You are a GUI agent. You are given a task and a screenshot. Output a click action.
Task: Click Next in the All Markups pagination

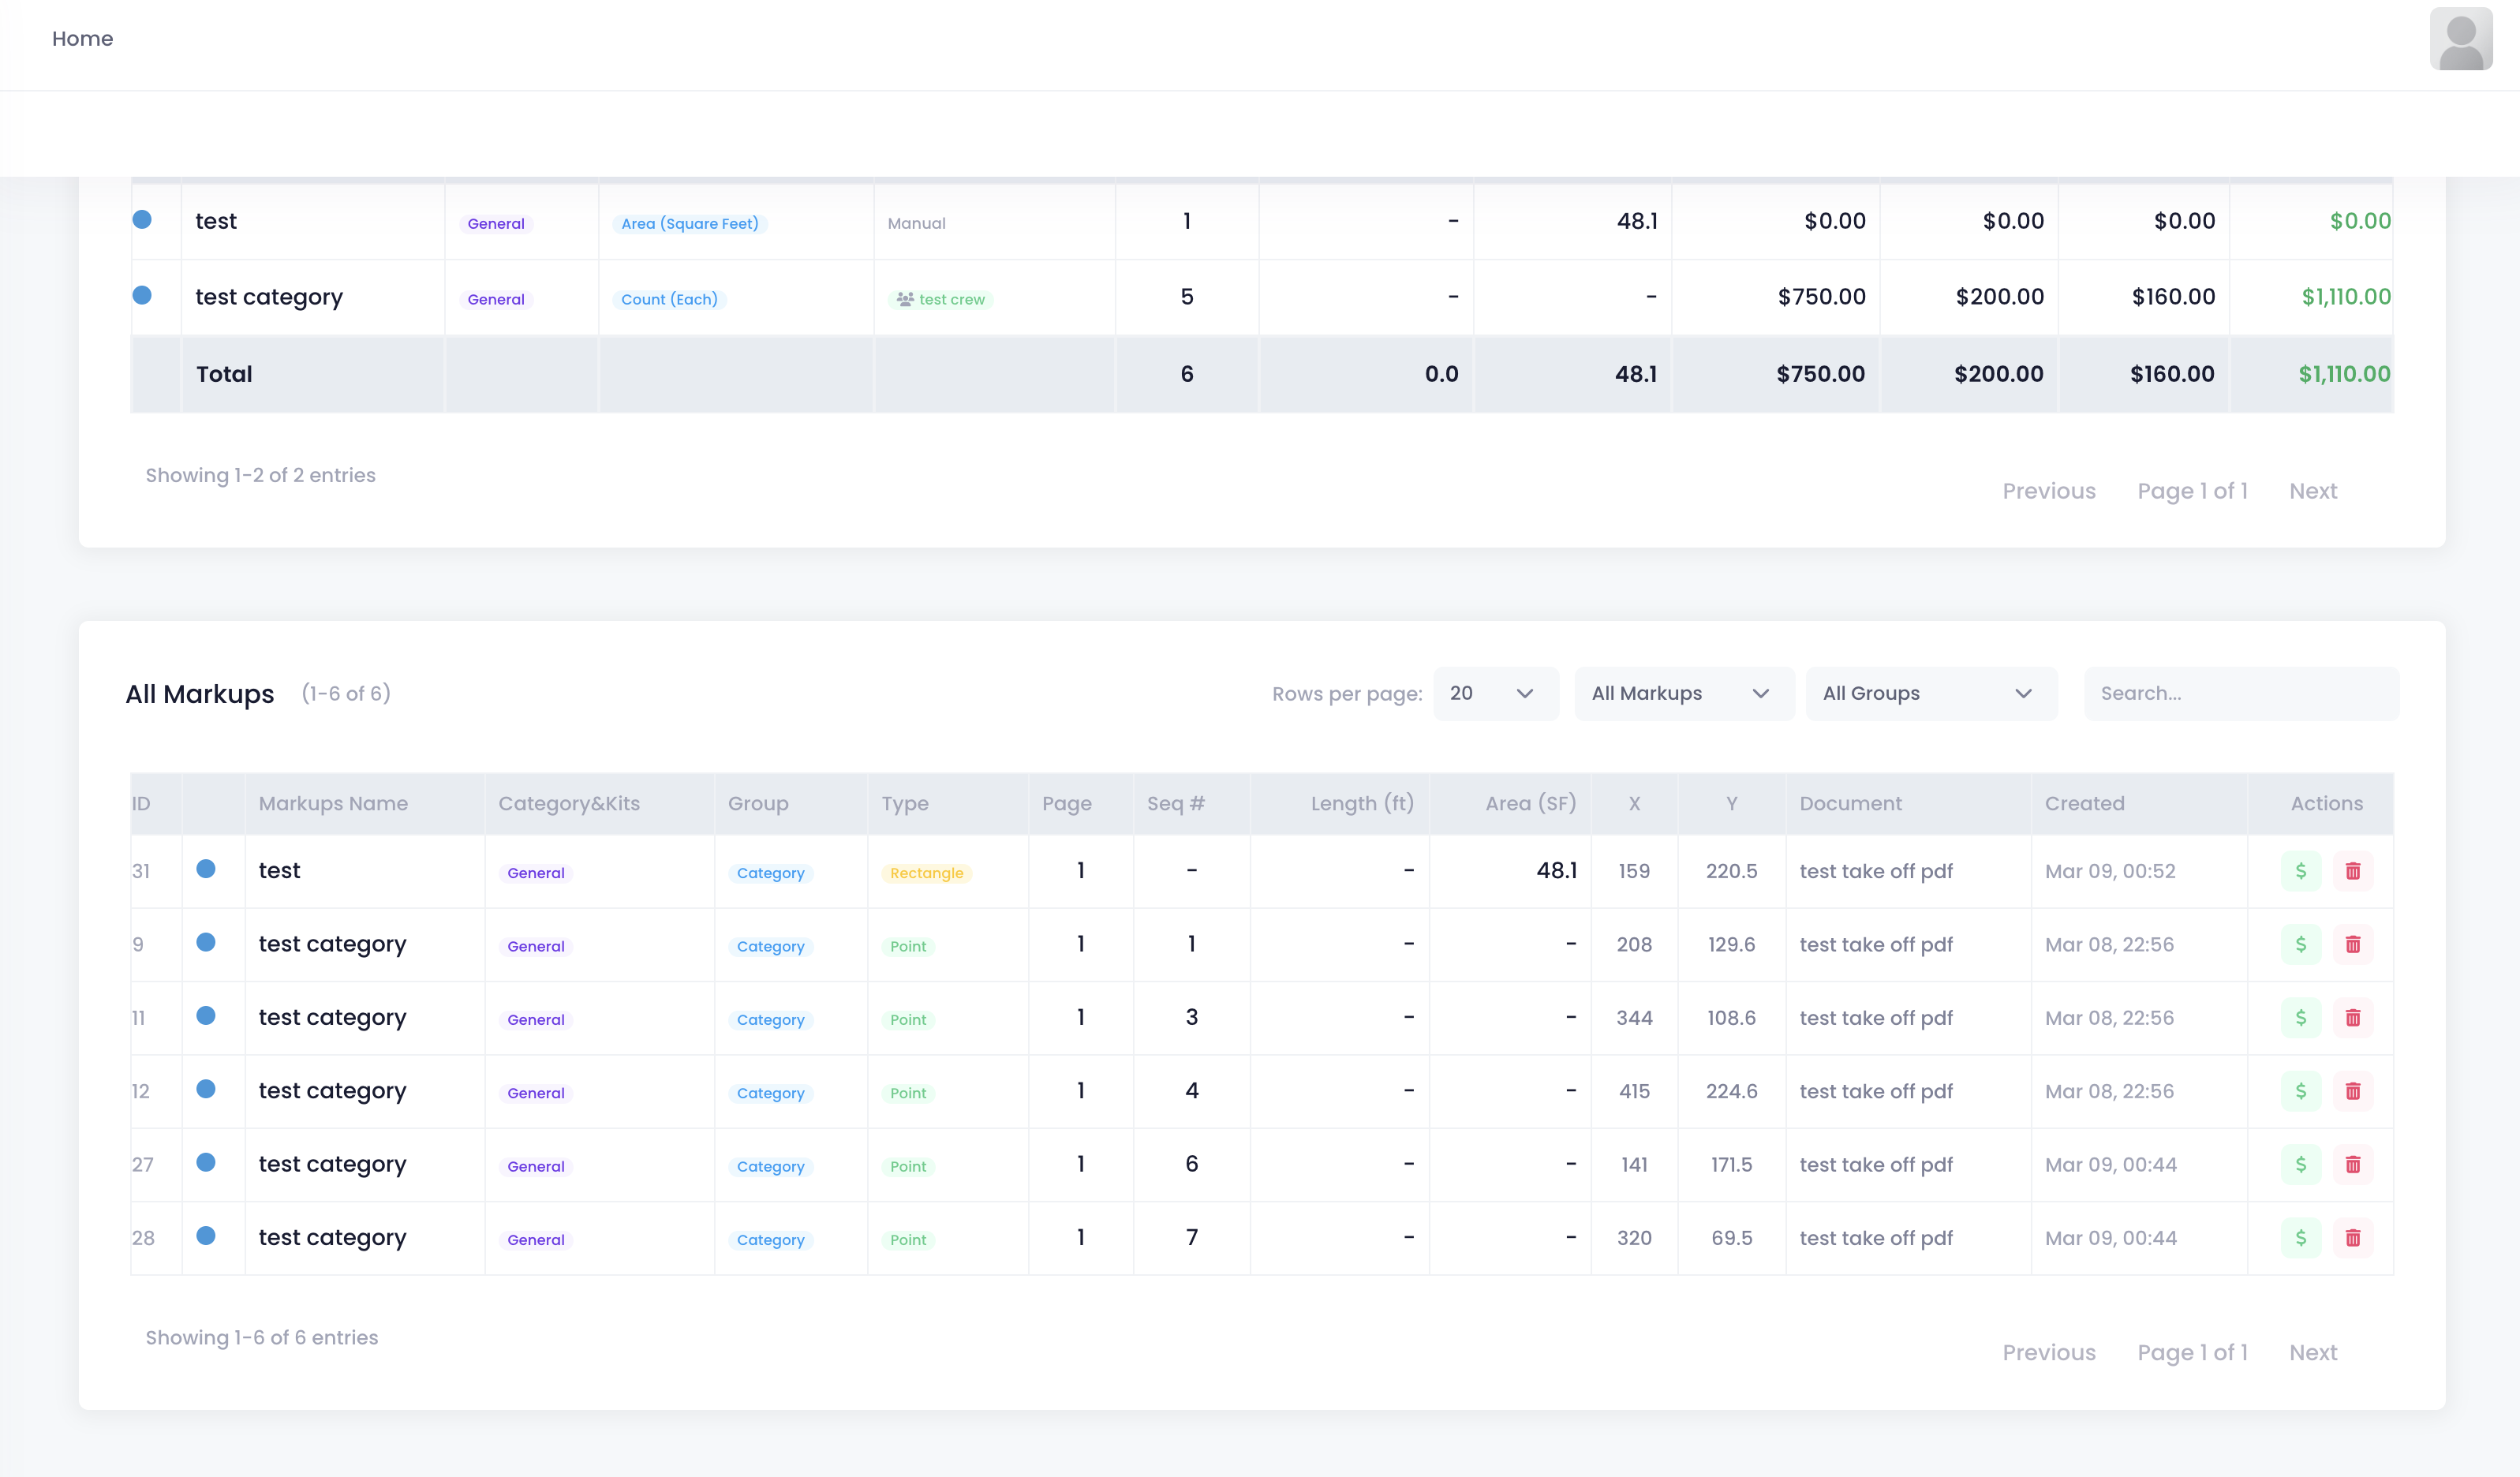coord(2312,1352)
